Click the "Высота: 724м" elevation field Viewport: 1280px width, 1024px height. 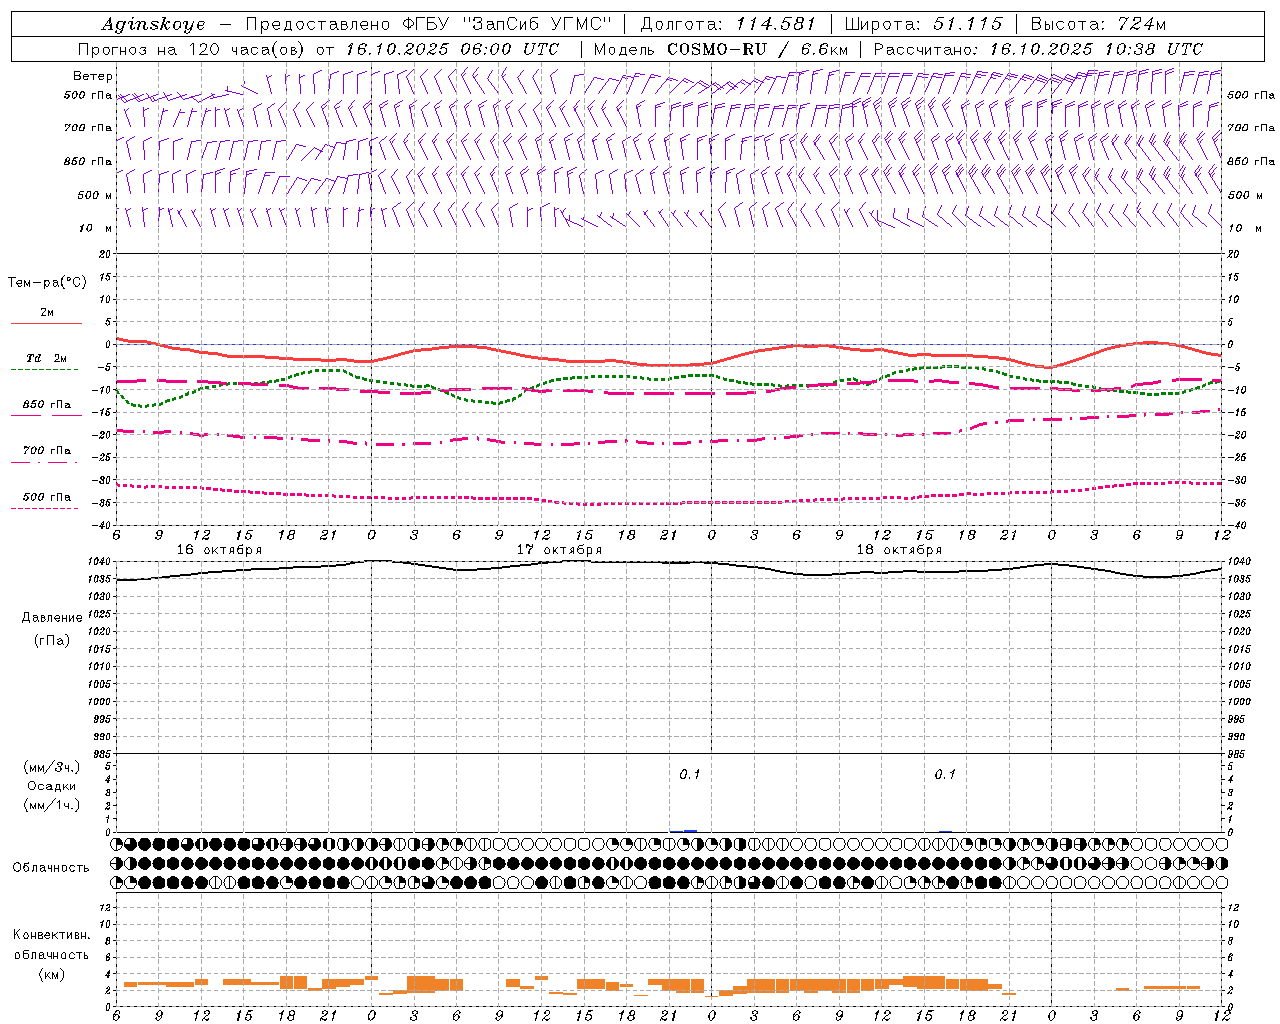(1098, 24)
